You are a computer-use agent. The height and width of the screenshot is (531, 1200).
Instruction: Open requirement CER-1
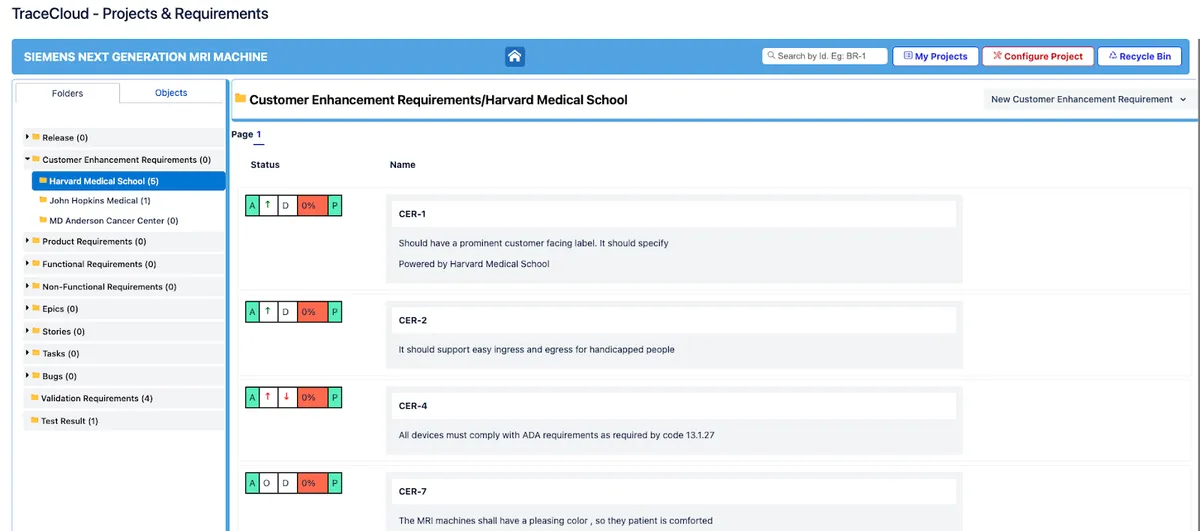(413, 214)
